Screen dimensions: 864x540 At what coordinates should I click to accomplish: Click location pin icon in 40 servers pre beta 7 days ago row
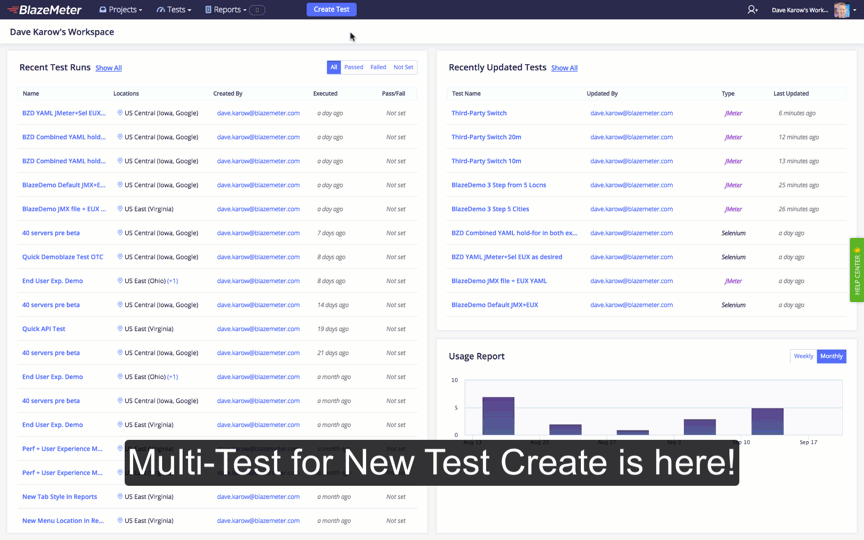[120, 233]
